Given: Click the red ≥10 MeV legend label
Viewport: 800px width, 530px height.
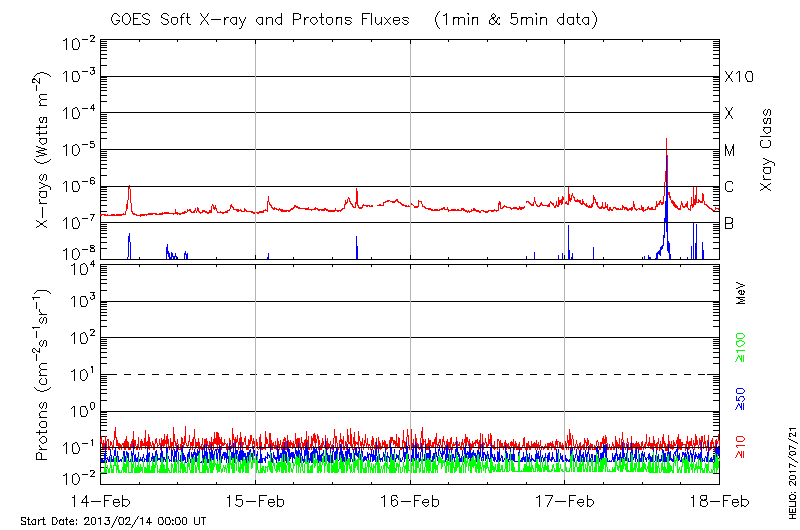Looking at the screenshot, I should coord(741,445).
